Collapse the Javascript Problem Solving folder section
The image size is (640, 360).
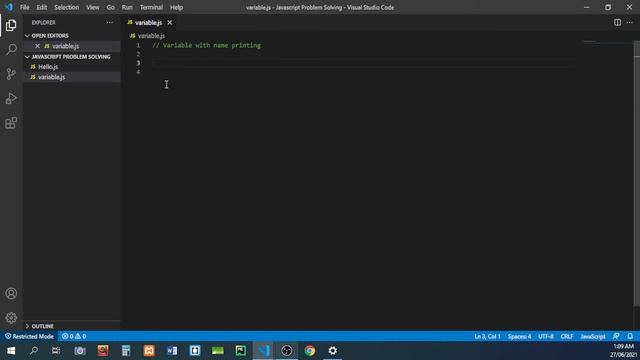pos(71,57)
